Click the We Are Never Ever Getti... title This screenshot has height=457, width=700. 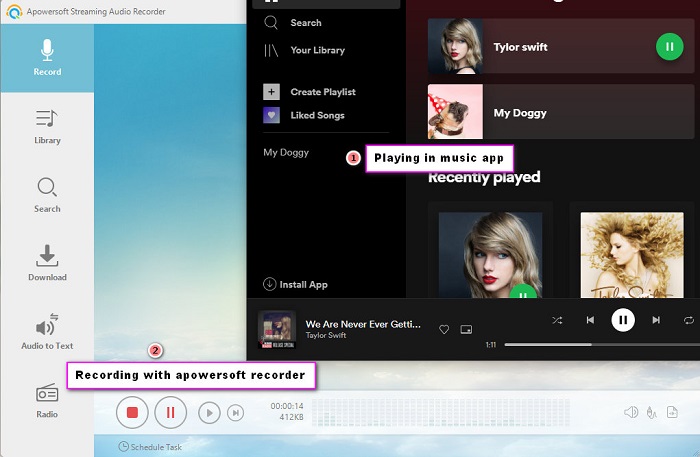(363, 324)
